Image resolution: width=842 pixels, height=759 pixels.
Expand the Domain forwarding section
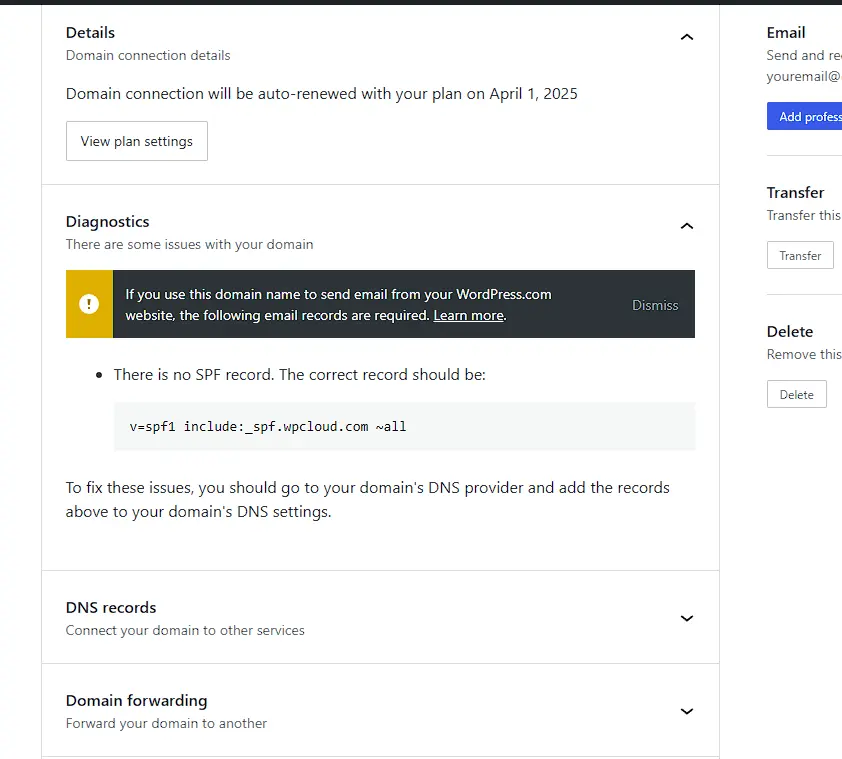(686, 711)
